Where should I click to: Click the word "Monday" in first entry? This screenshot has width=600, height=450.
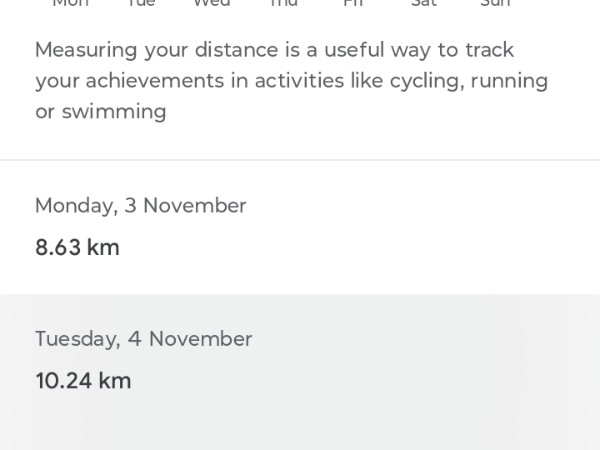click(x=75, y=205)
